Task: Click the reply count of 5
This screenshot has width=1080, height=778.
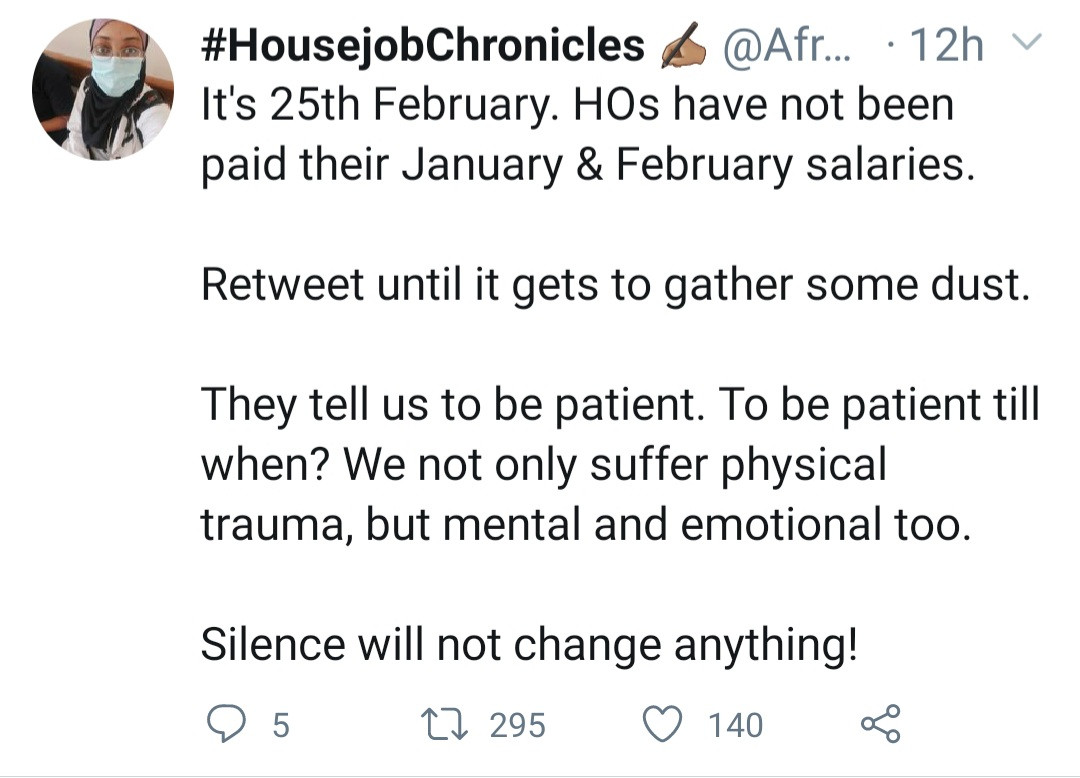Action: [281, 724]
